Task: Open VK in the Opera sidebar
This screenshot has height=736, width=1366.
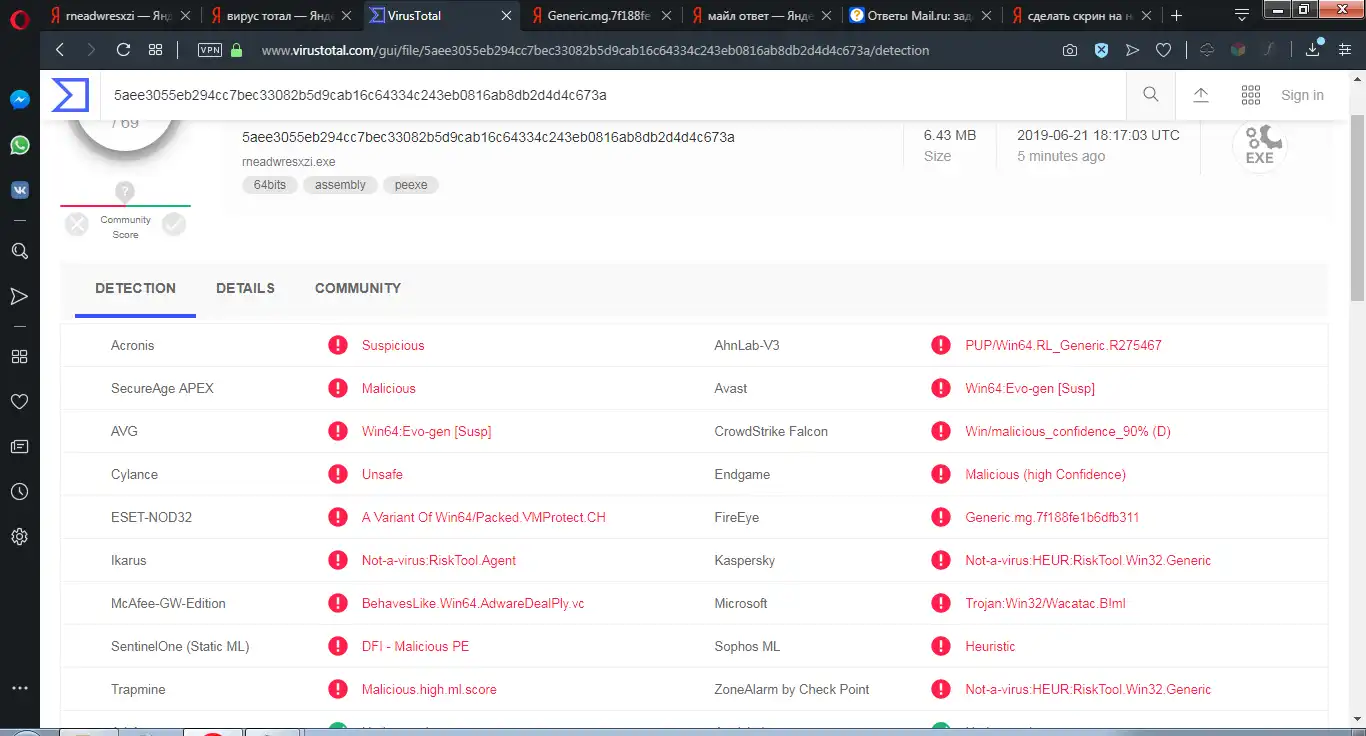Action: pos(19,190)
